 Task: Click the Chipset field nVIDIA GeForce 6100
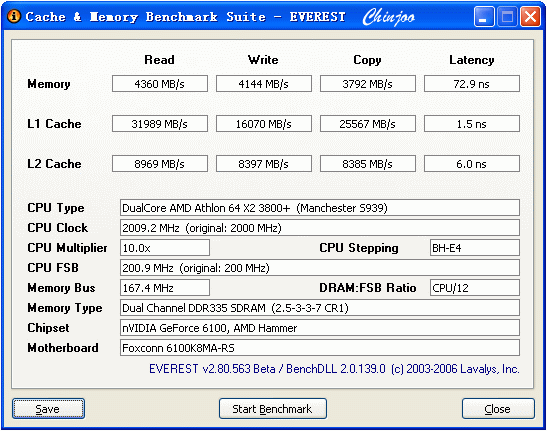(320, 328)
